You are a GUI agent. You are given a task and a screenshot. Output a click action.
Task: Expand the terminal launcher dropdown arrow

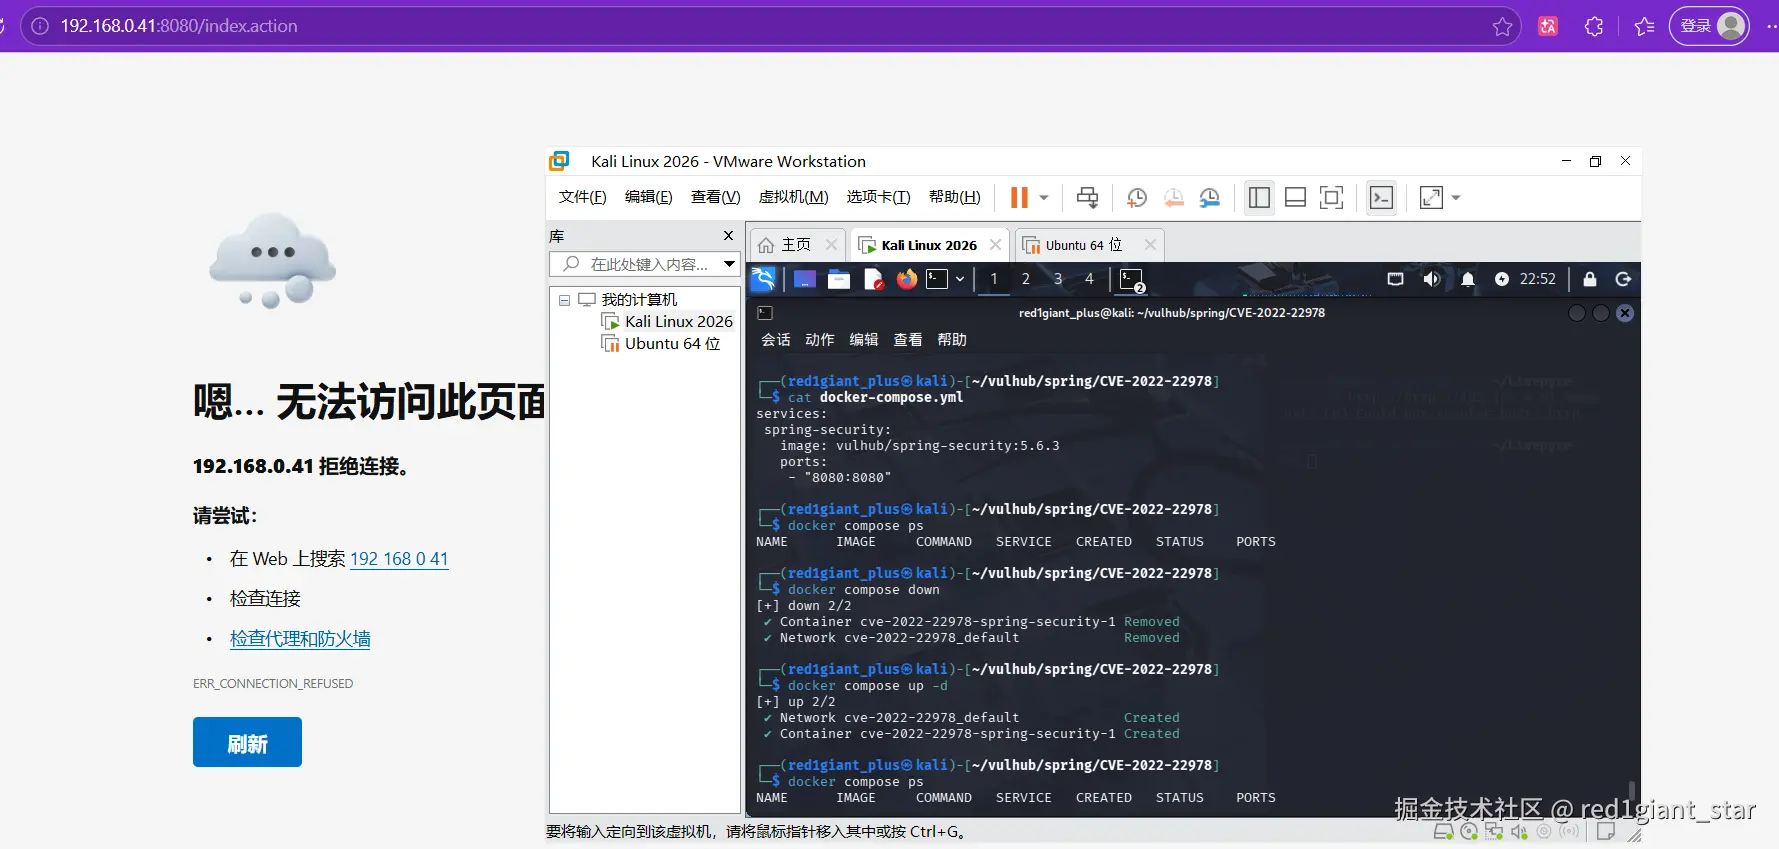(x=960, y=279)
